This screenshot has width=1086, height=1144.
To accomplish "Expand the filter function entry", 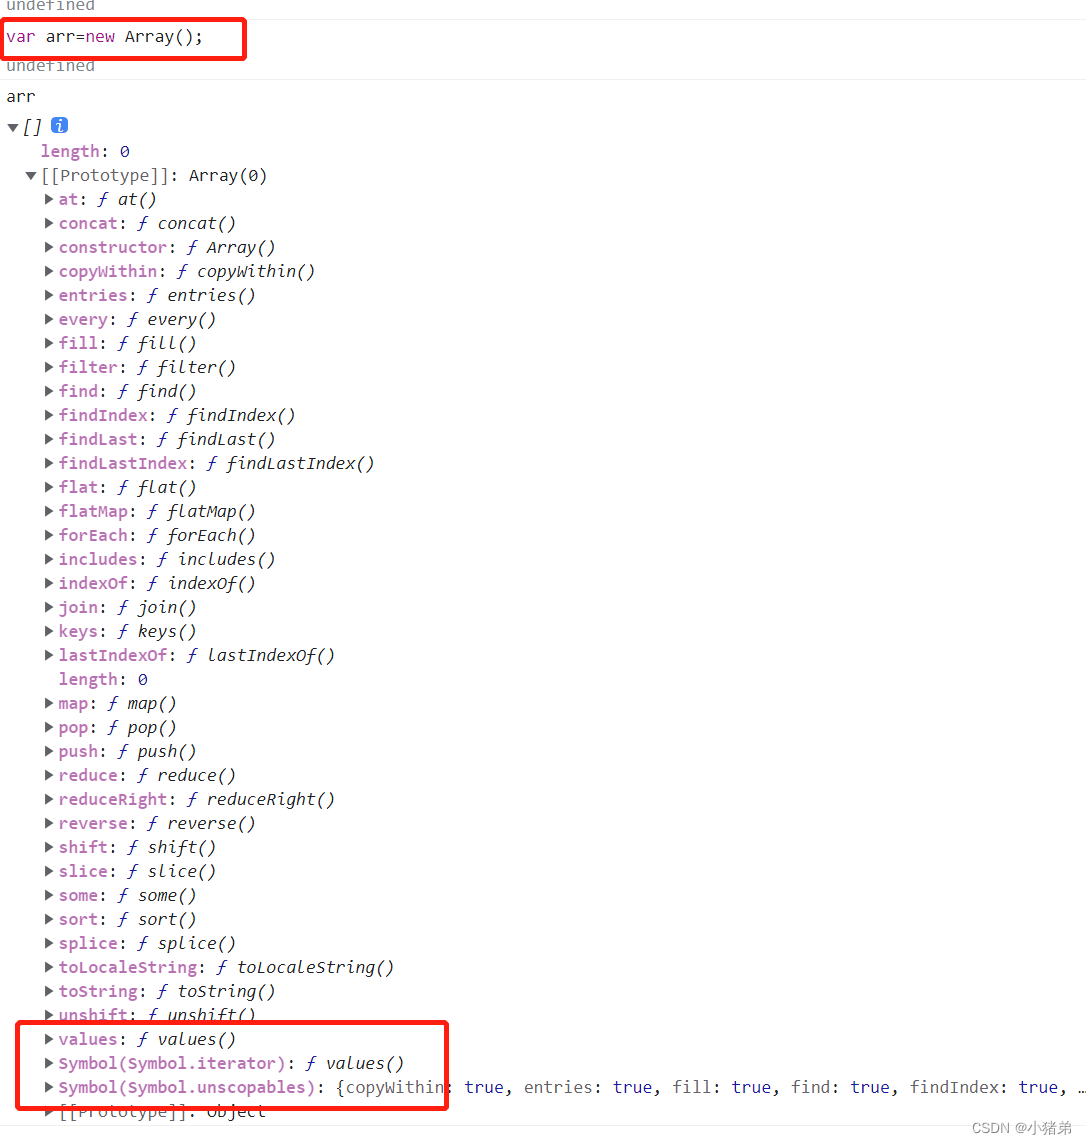I will click(x=48, y=367).
